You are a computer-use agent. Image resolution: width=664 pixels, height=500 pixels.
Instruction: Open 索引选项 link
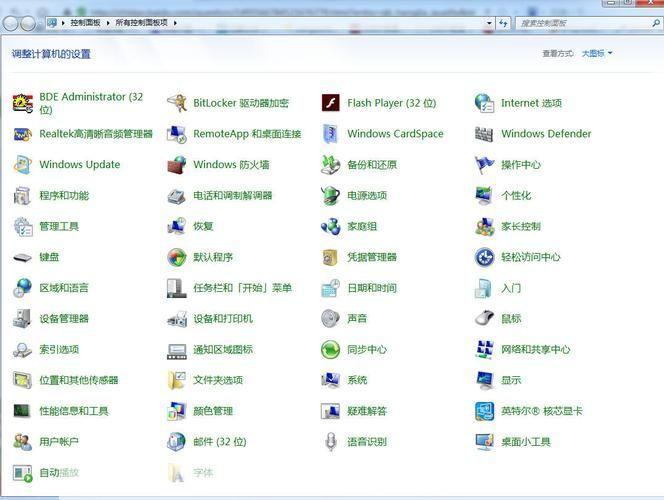pos(59,350)
